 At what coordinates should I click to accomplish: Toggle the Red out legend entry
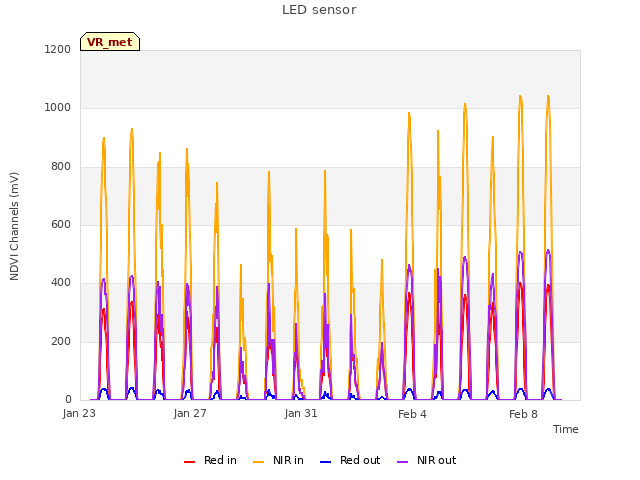coord(350,460)
